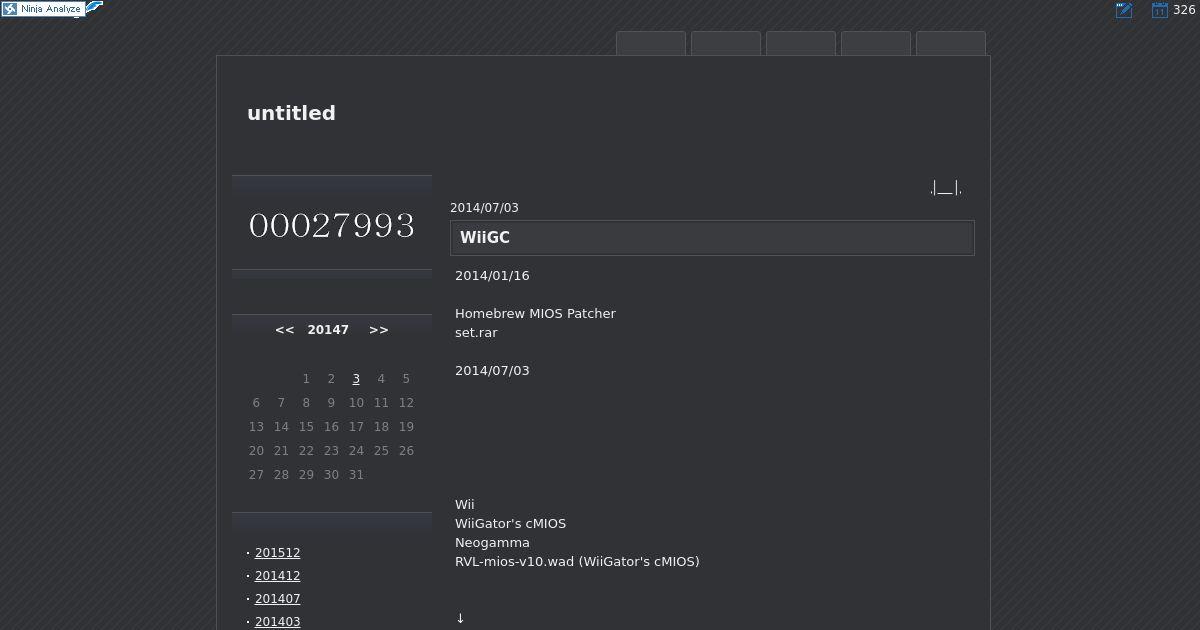The image size is (1200, 630).
Task: Select the 2014/01/16 text in post
Action: click(492, 276)
